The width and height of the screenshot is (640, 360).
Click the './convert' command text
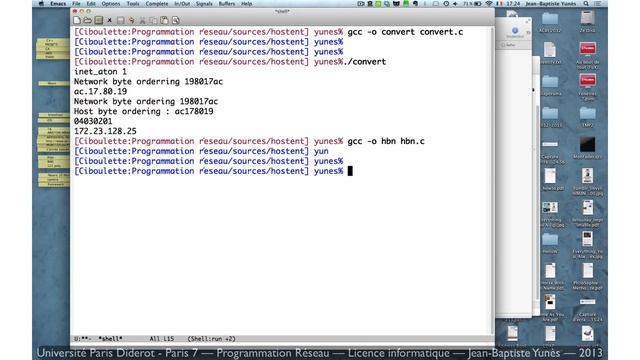(x=364, y=62)
